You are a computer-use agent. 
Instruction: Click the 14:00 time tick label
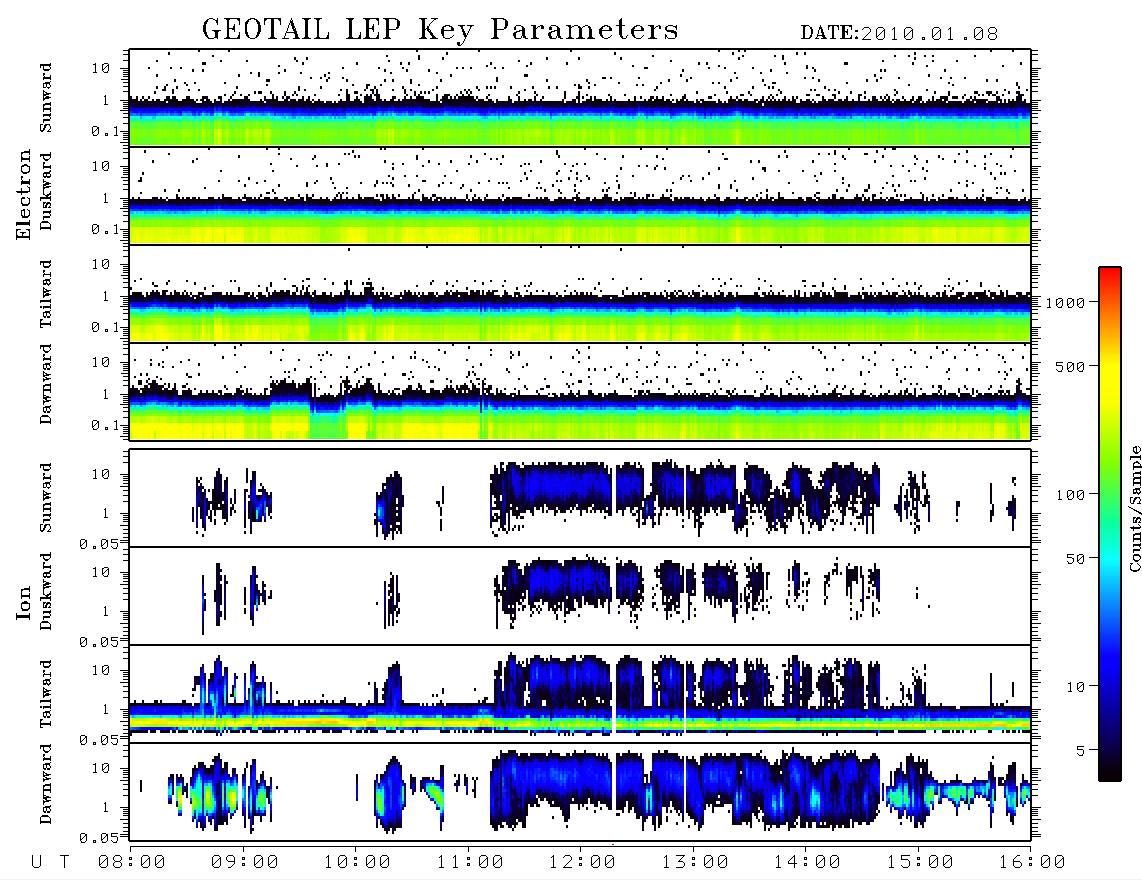807,863
